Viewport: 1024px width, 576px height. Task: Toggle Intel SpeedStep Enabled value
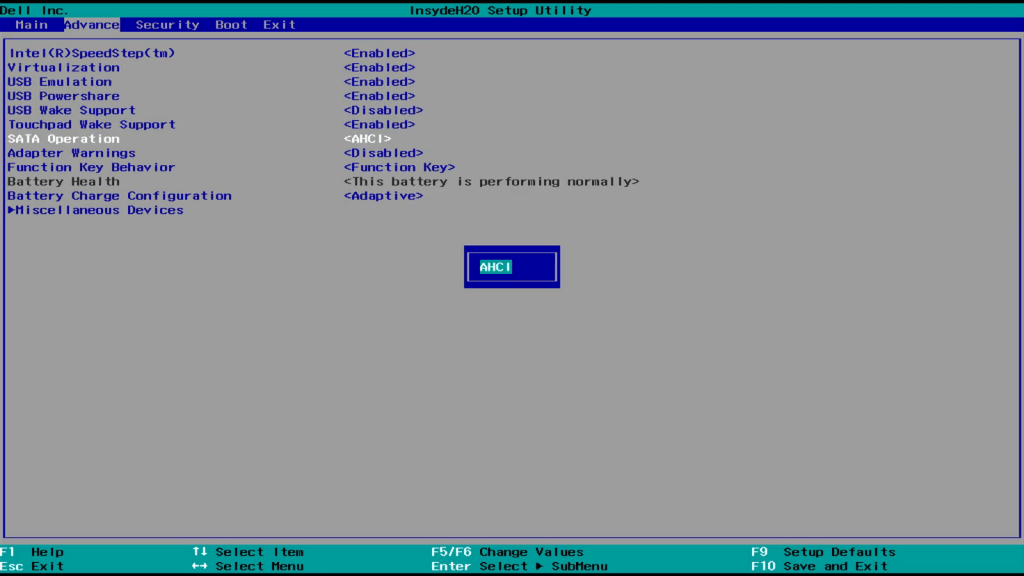click(x=379, y=53)
